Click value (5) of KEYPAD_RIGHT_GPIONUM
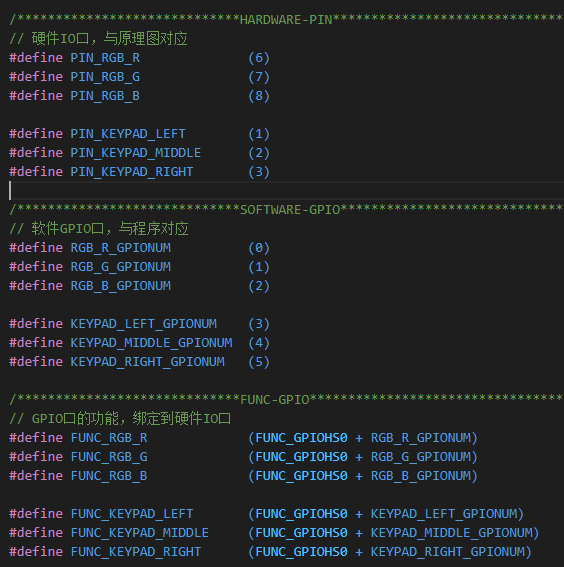Viewport: 564px width, 567px height. coord(259,362)
